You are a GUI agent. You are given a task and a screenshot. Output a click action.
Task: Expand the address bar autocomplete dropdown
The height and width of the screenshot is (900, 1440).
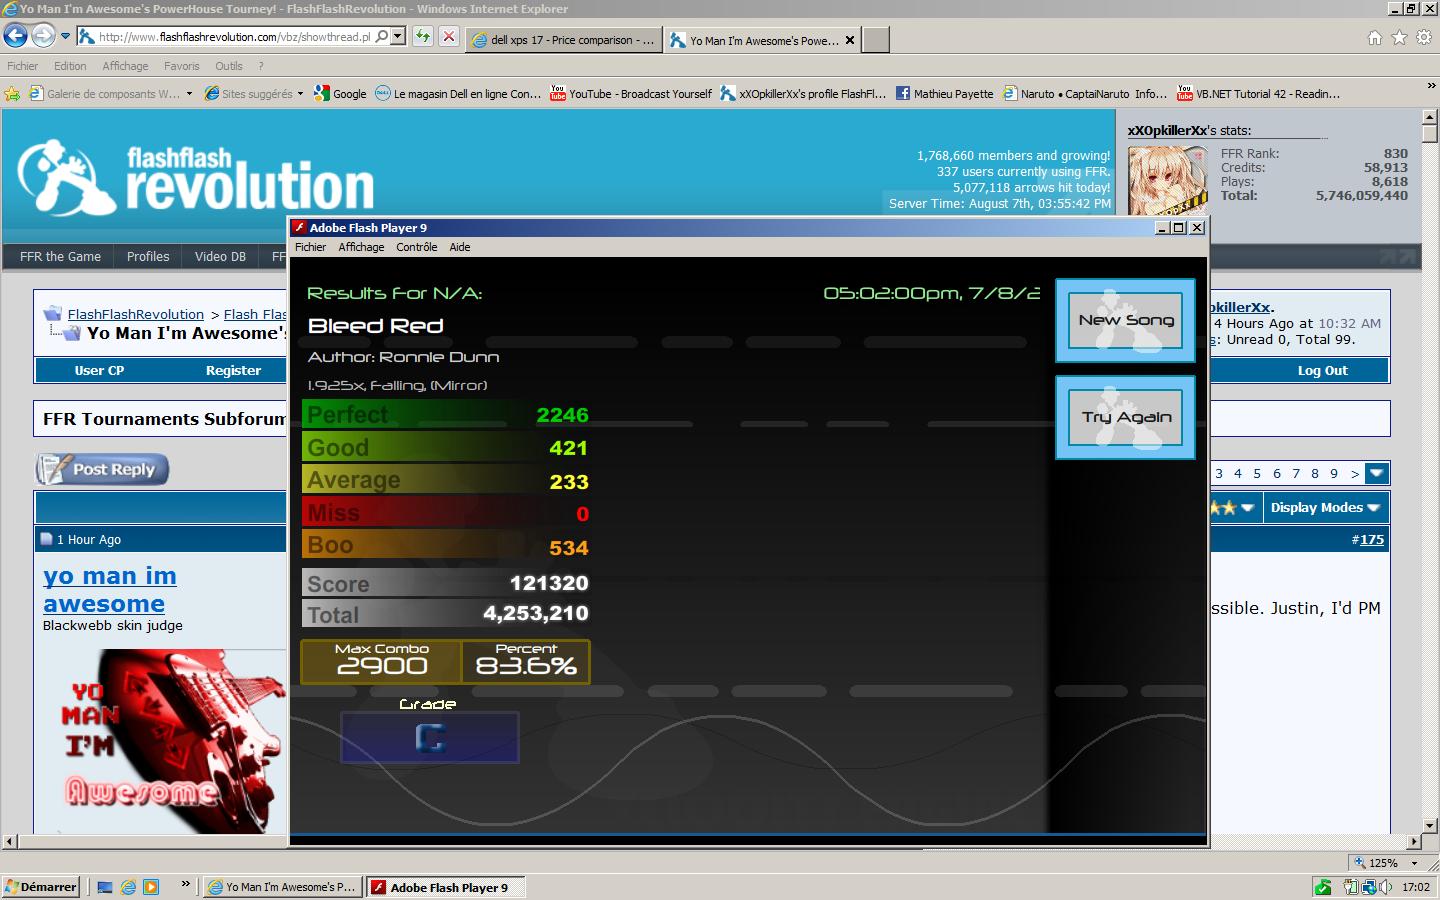pyautogui.click(x=398, y=37)
